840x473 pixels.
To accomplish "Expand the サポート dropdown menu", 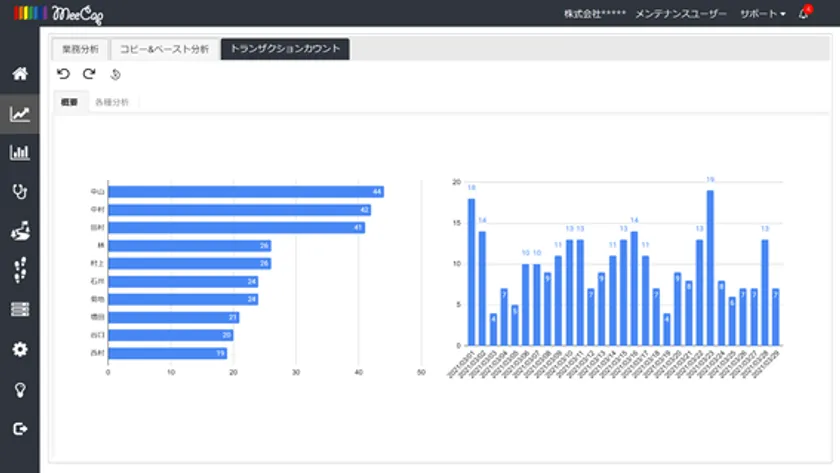I will click(x=762, y=14).
